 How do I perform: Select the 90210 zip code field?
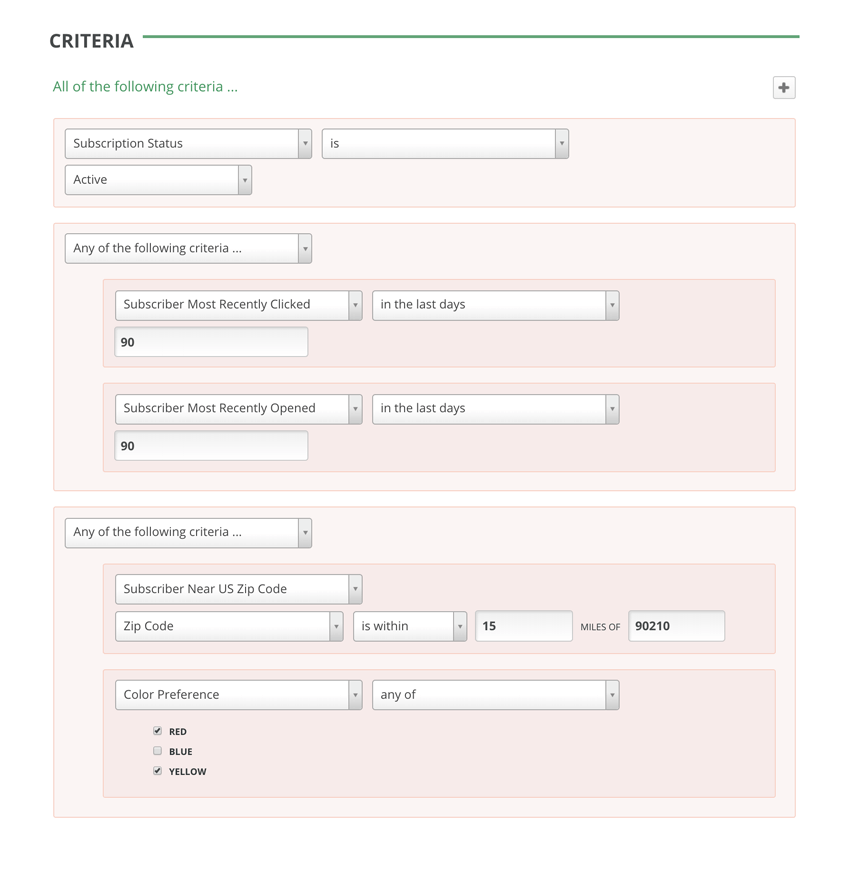[x=676, y=625]
